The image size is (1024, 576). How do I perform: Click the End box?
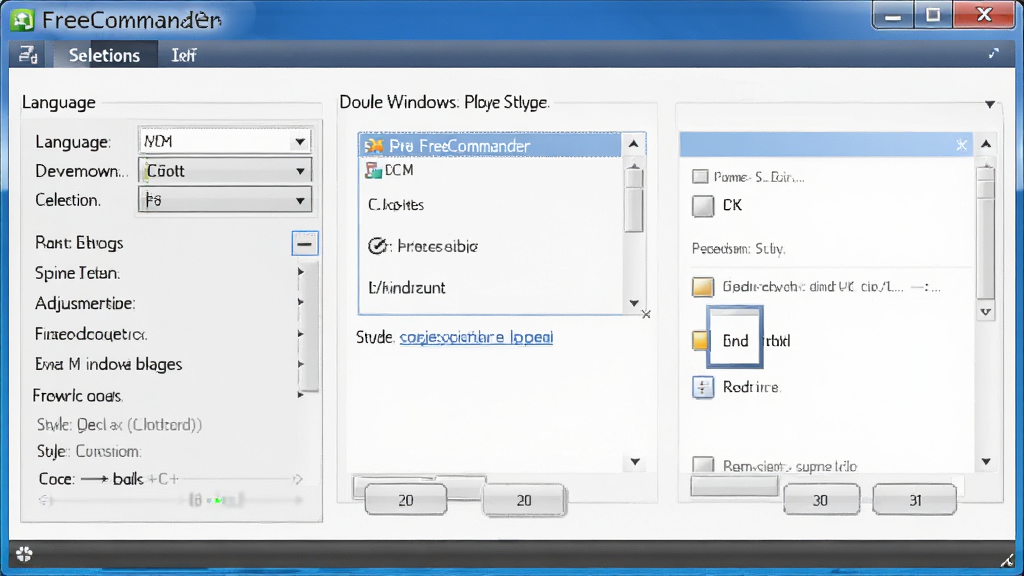pos(735,336)
